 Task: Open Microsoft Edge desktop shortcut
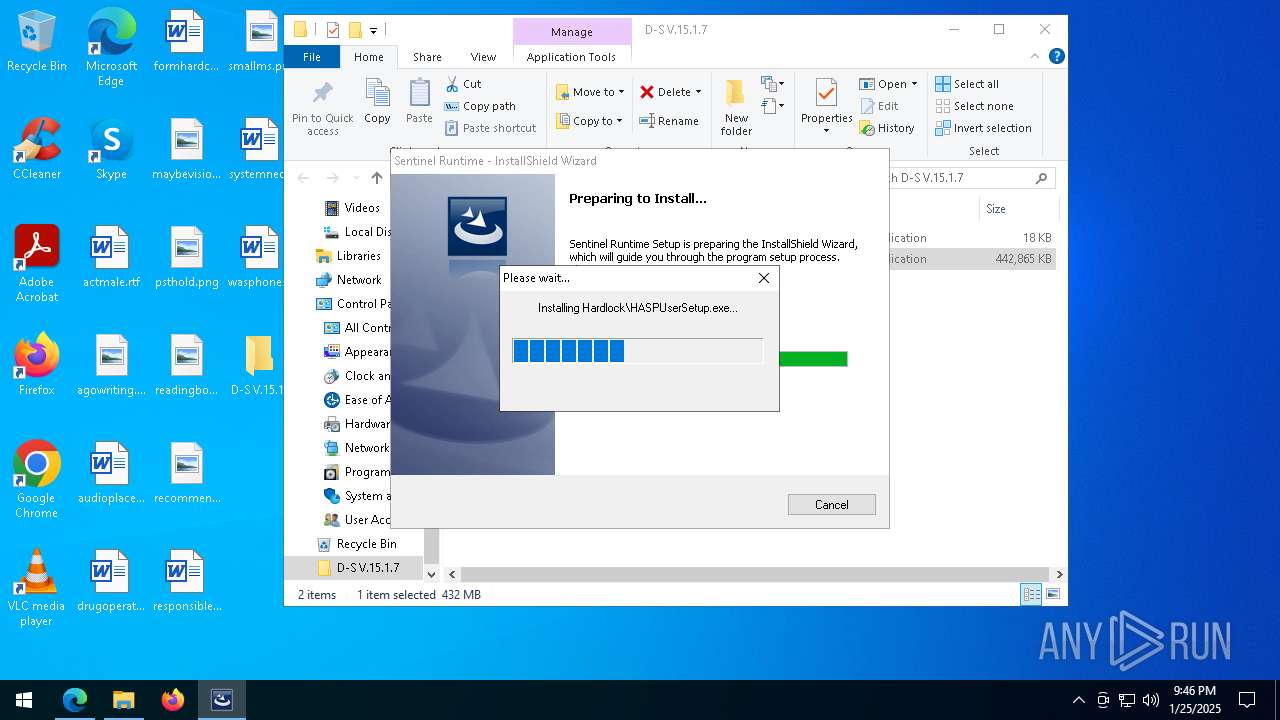point(111,48)
